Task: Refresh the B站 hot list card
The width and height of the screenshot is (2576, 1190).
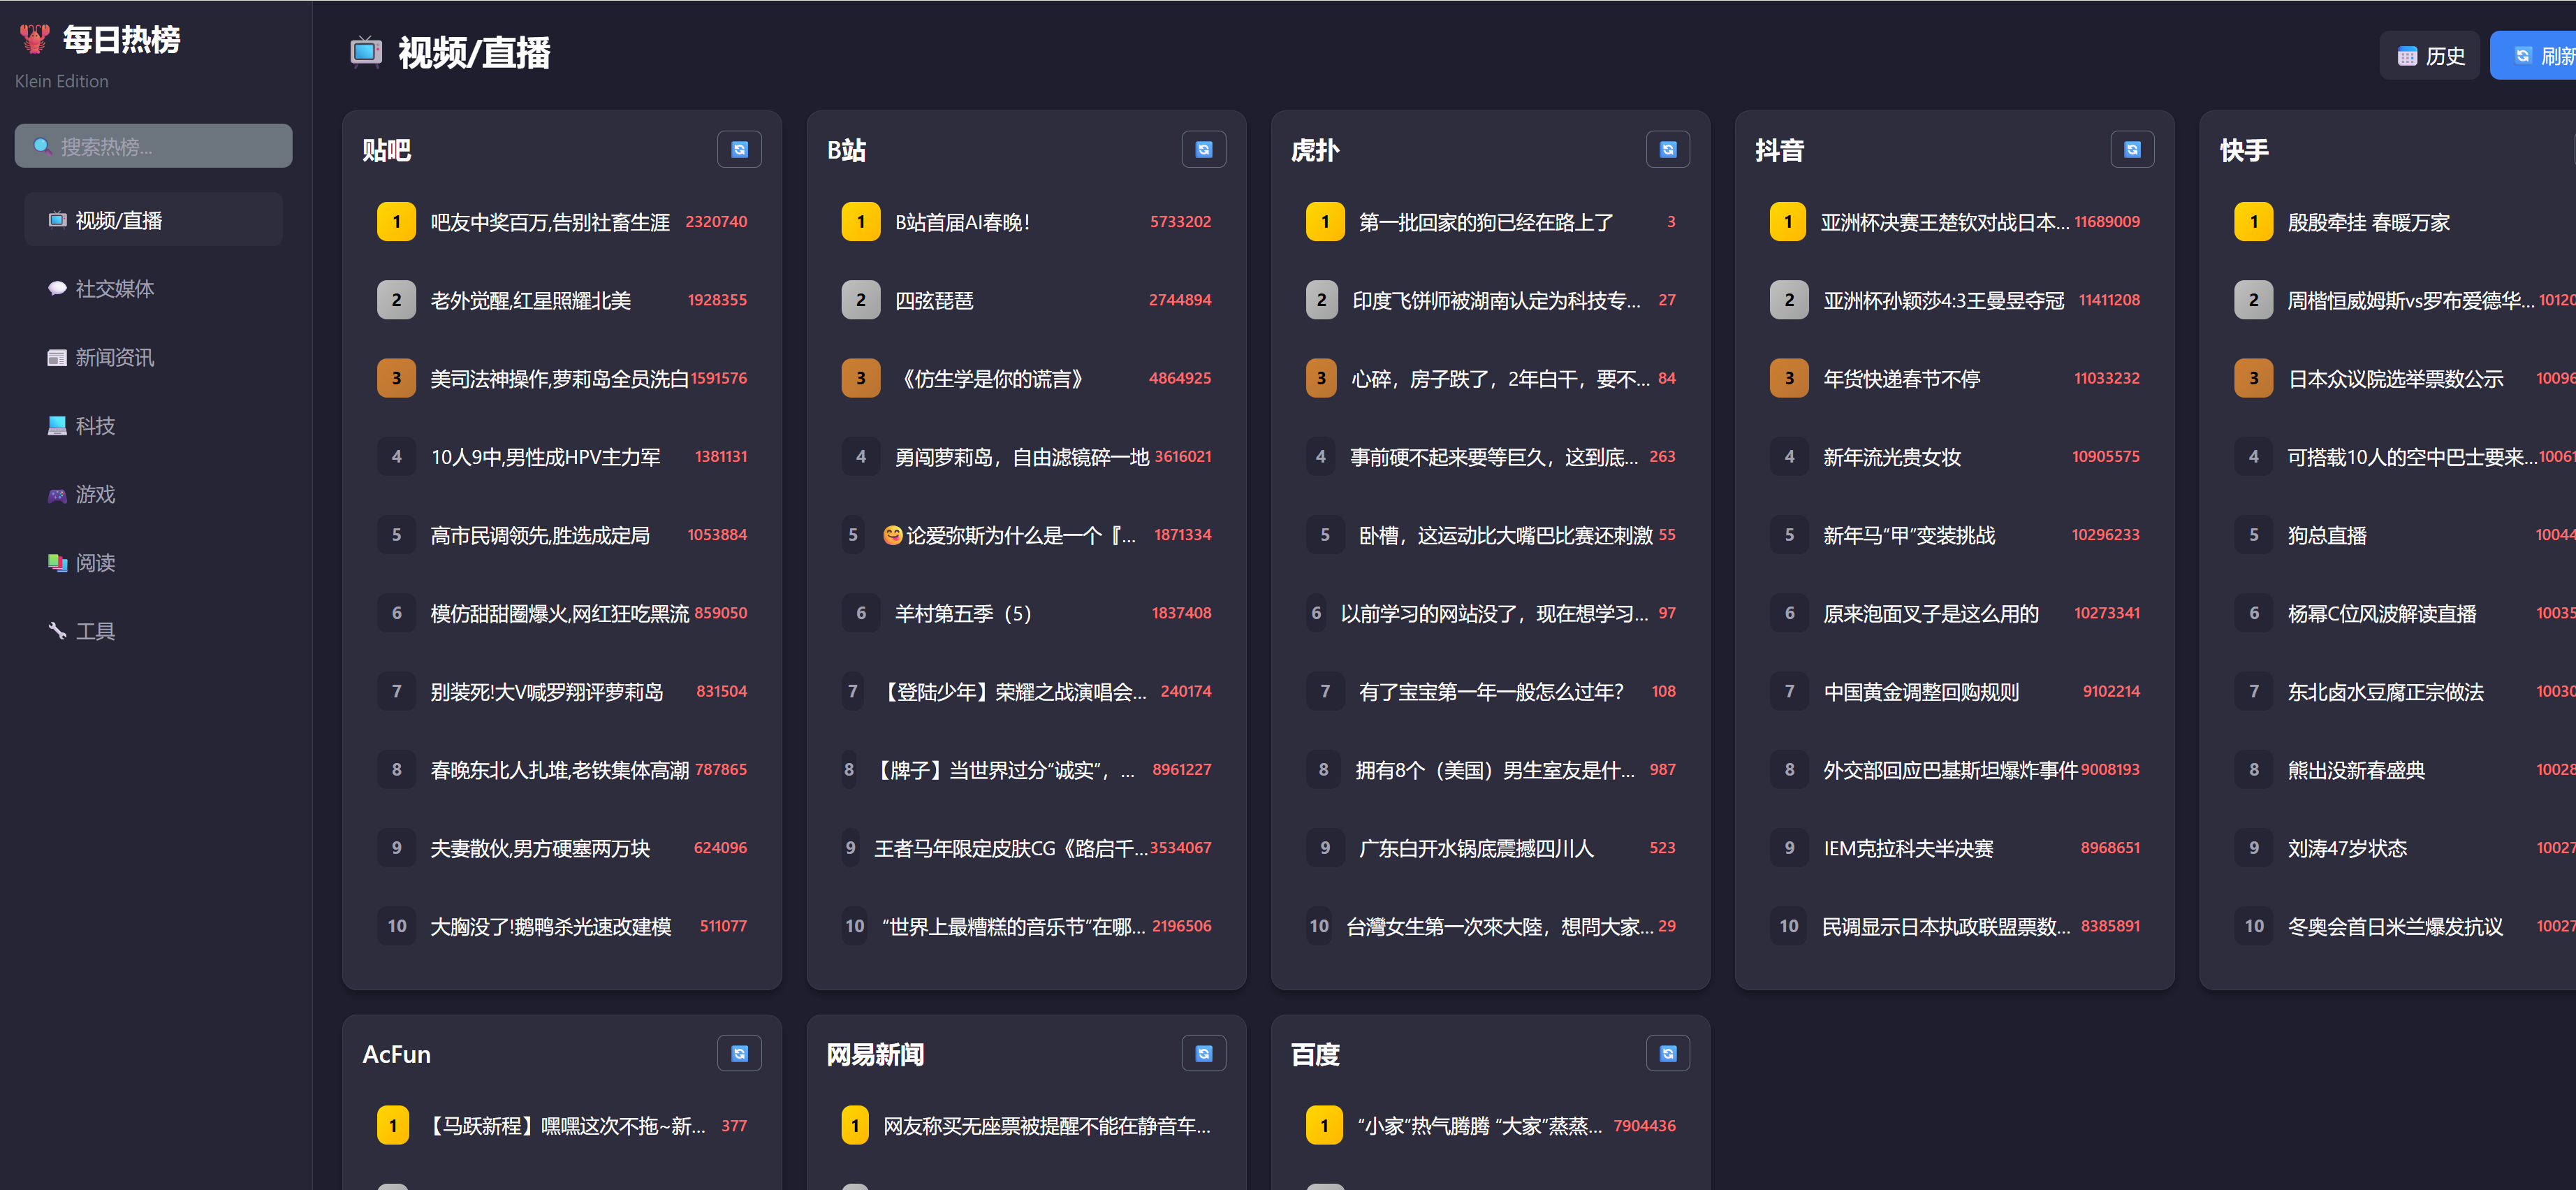Action: 1203,150
